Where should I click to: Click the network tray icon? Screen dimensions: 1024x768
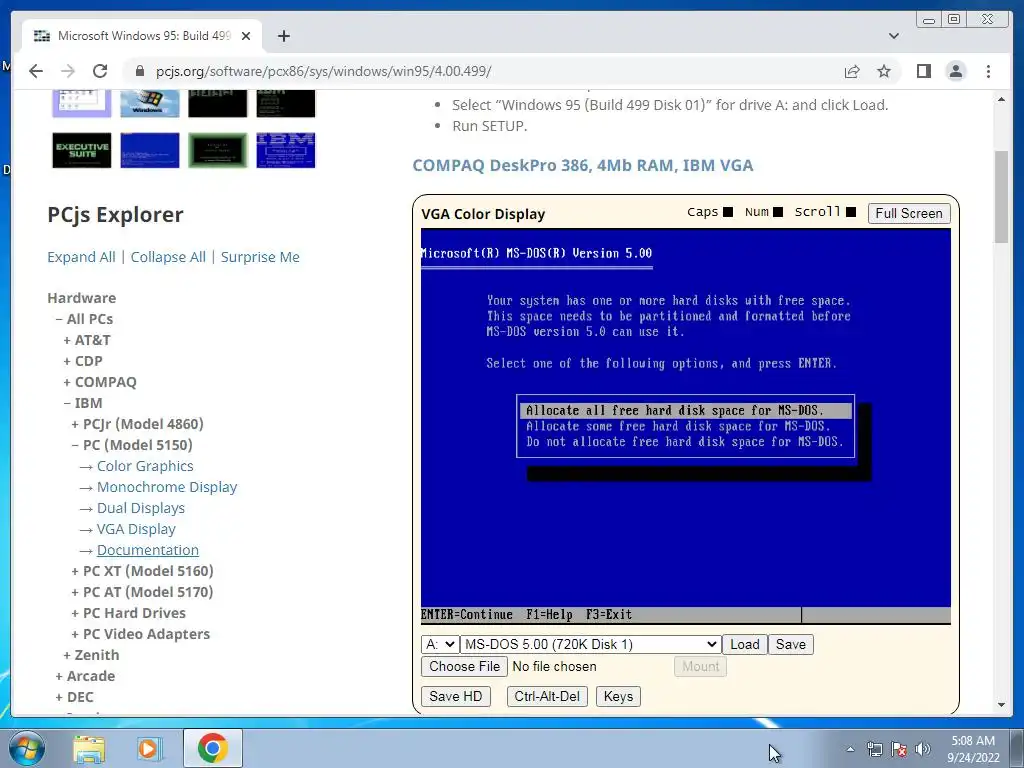tap(874, 749)
